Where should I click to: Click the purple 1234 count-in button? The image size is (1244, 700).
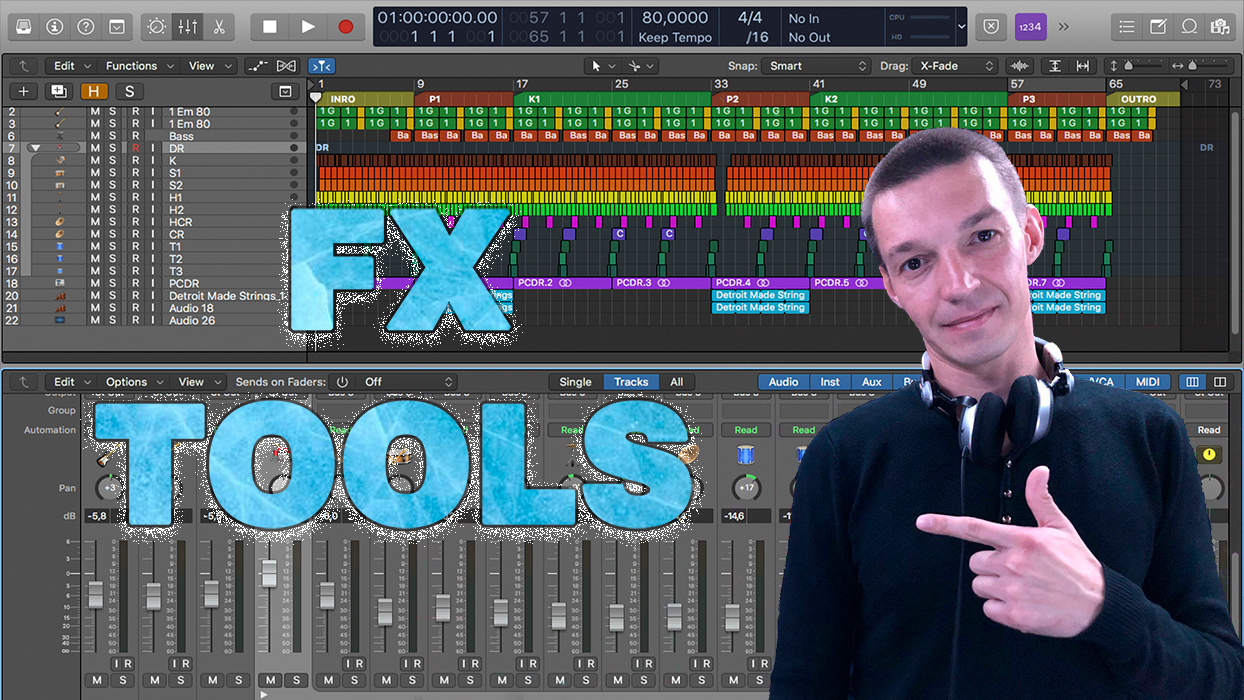(1030, 27)
